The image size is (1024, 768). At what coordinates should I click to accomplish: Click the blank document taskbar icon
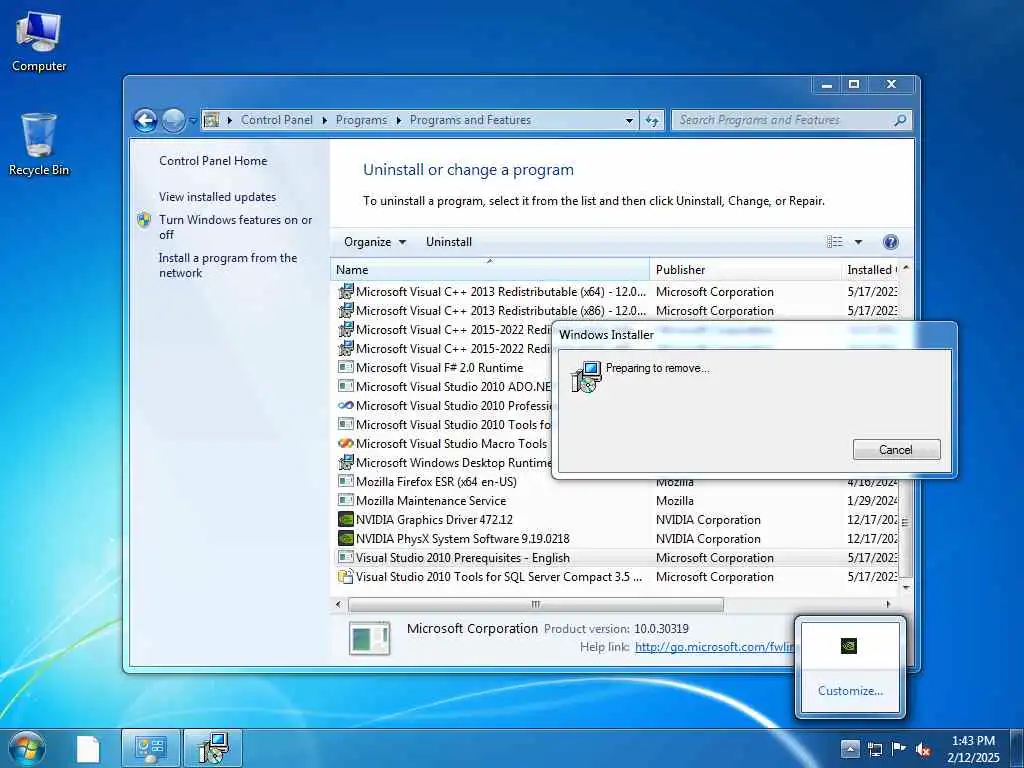(x=88, y=749)
